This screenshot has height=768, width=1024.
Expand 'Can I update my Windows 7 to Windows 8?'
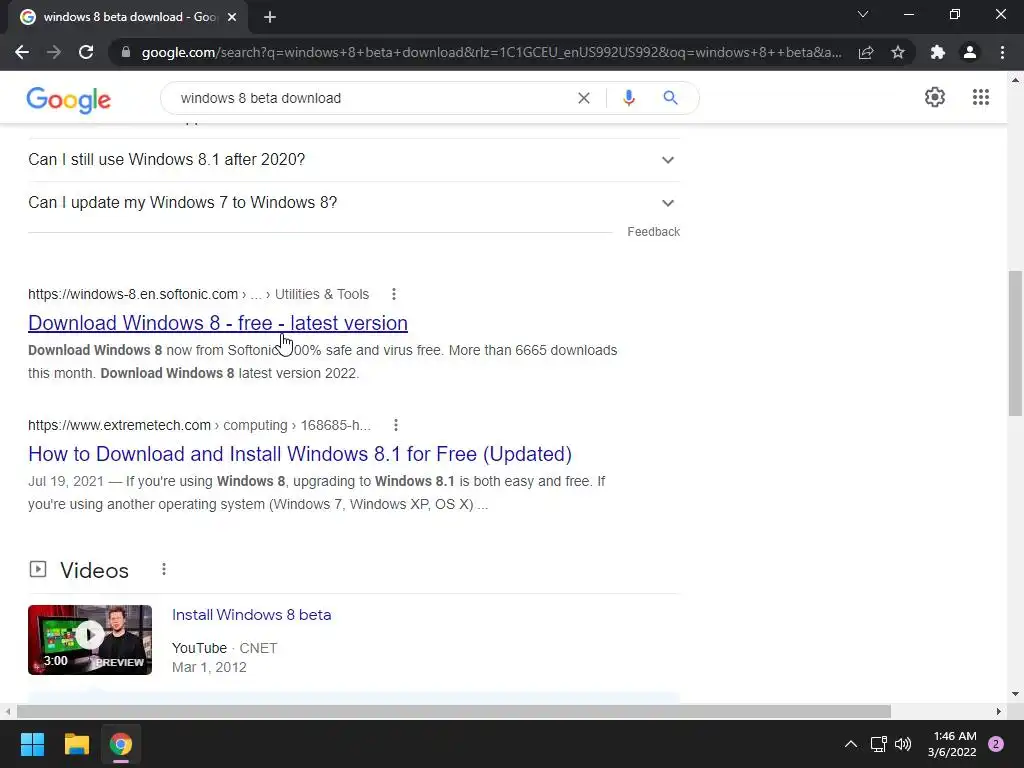click(x=354, y=203)
